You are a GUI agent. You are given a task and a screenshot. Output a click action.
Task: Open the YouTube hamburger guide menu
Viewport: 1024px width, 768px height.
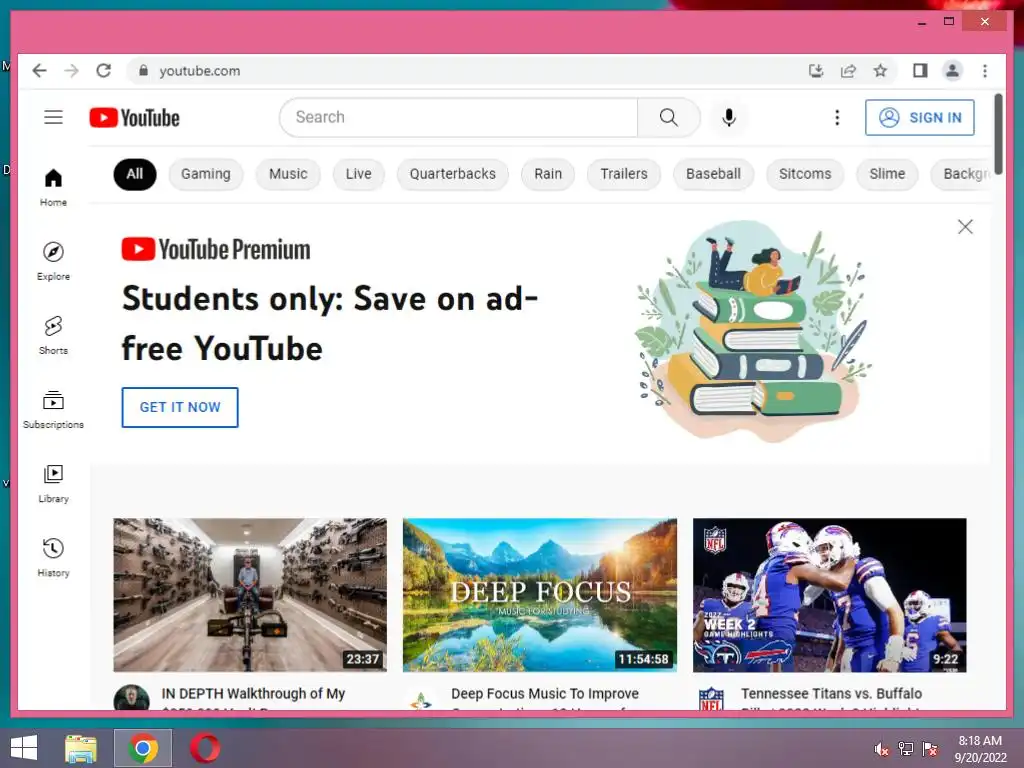click(x=54, y=118)
